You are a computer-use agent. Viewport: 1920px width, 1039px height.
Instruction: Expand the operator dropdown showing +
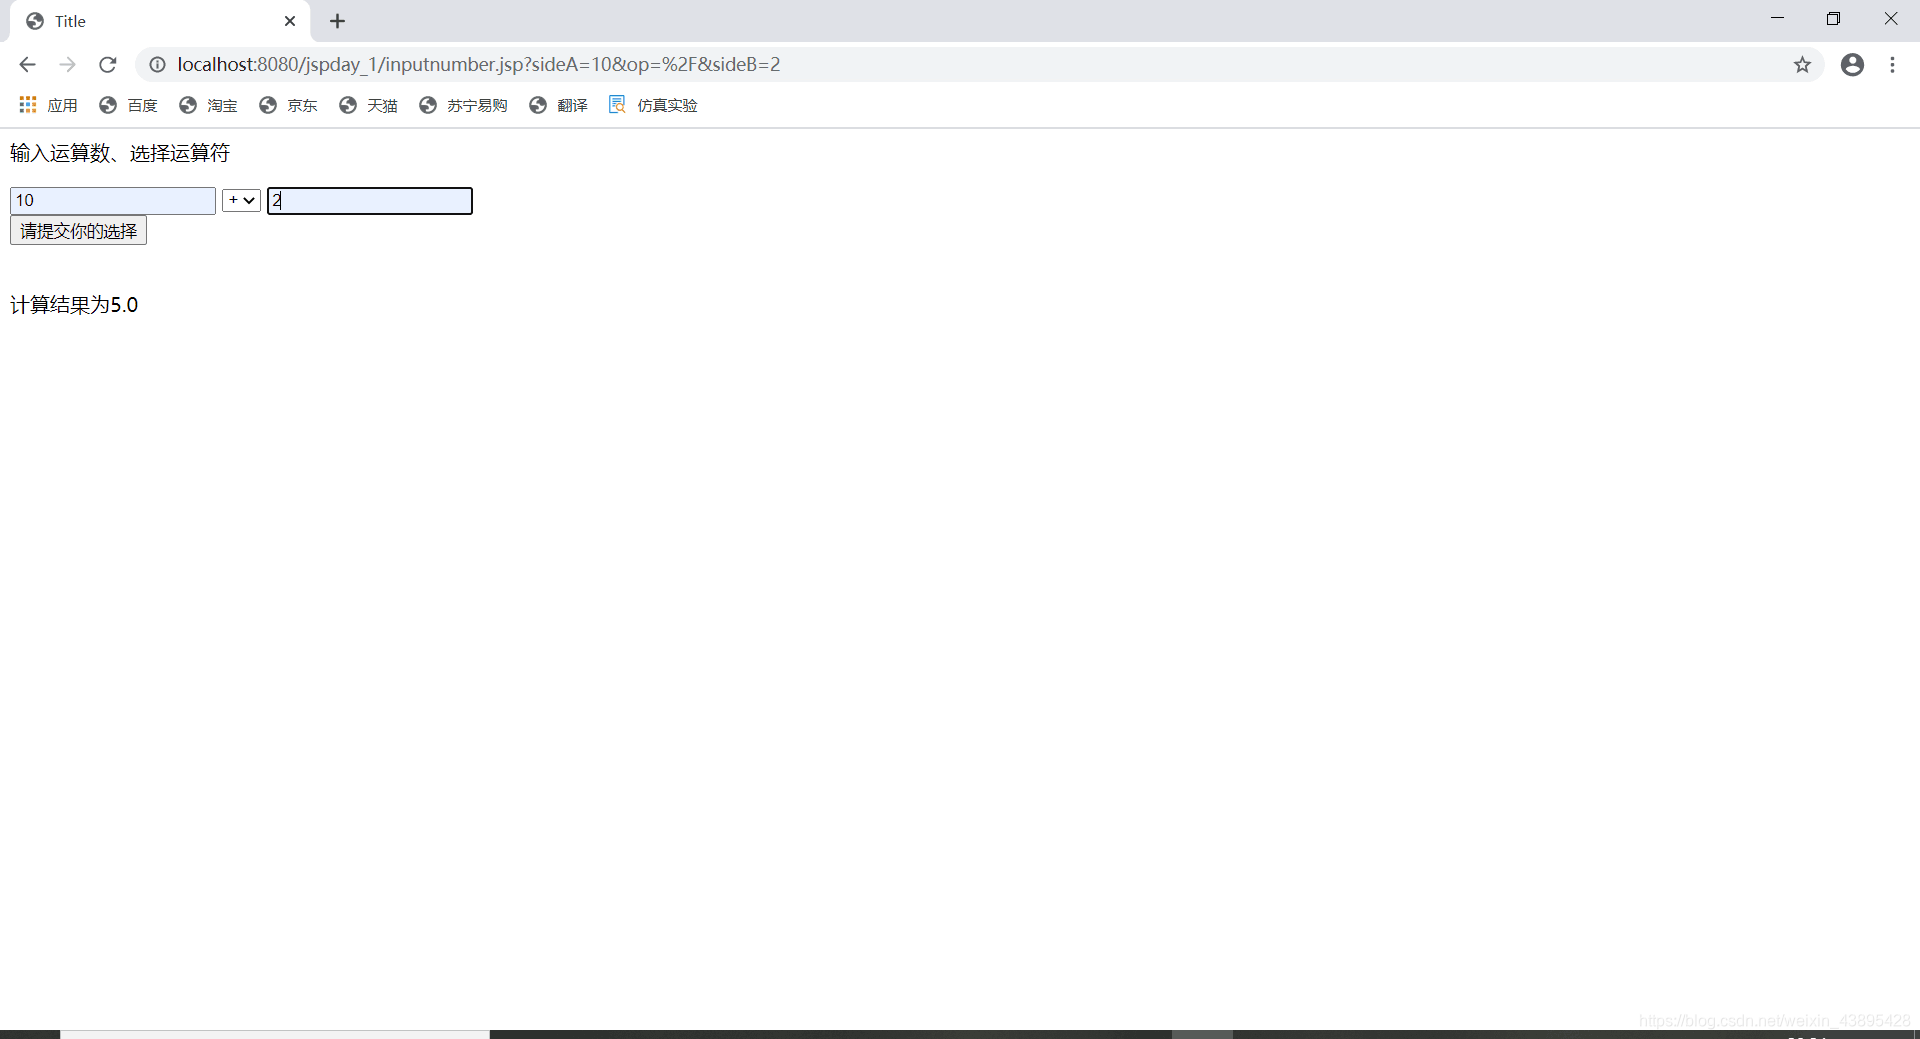pos(241,201)
